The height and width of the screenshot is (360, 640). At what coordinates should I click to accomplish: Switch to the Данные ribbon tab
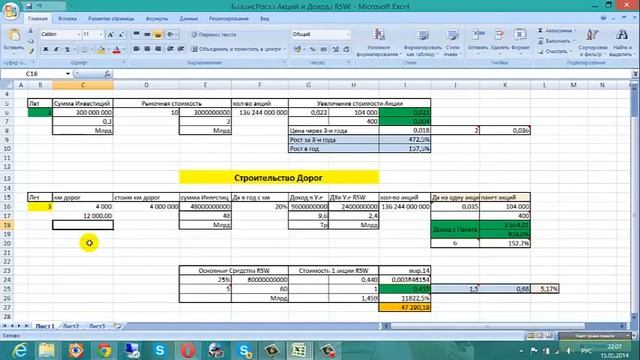(189, 19)
